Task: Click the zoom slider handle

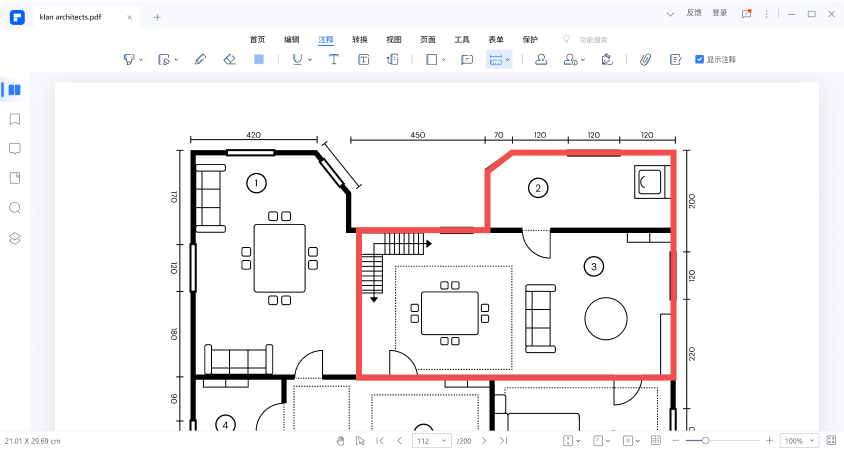Action: pyautogui.click(x=705, y=440)
